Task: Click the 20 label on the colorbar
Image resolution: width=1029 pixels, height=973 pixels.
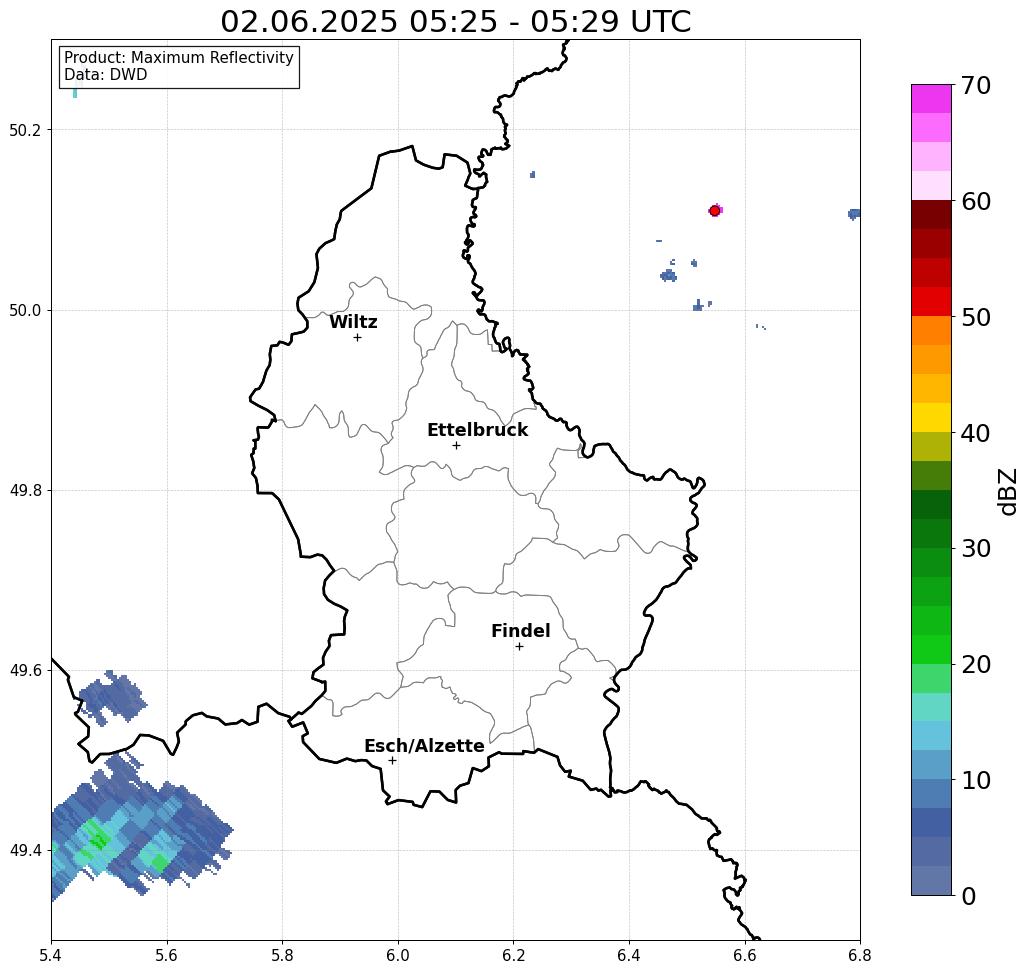Action: point(975,664)
